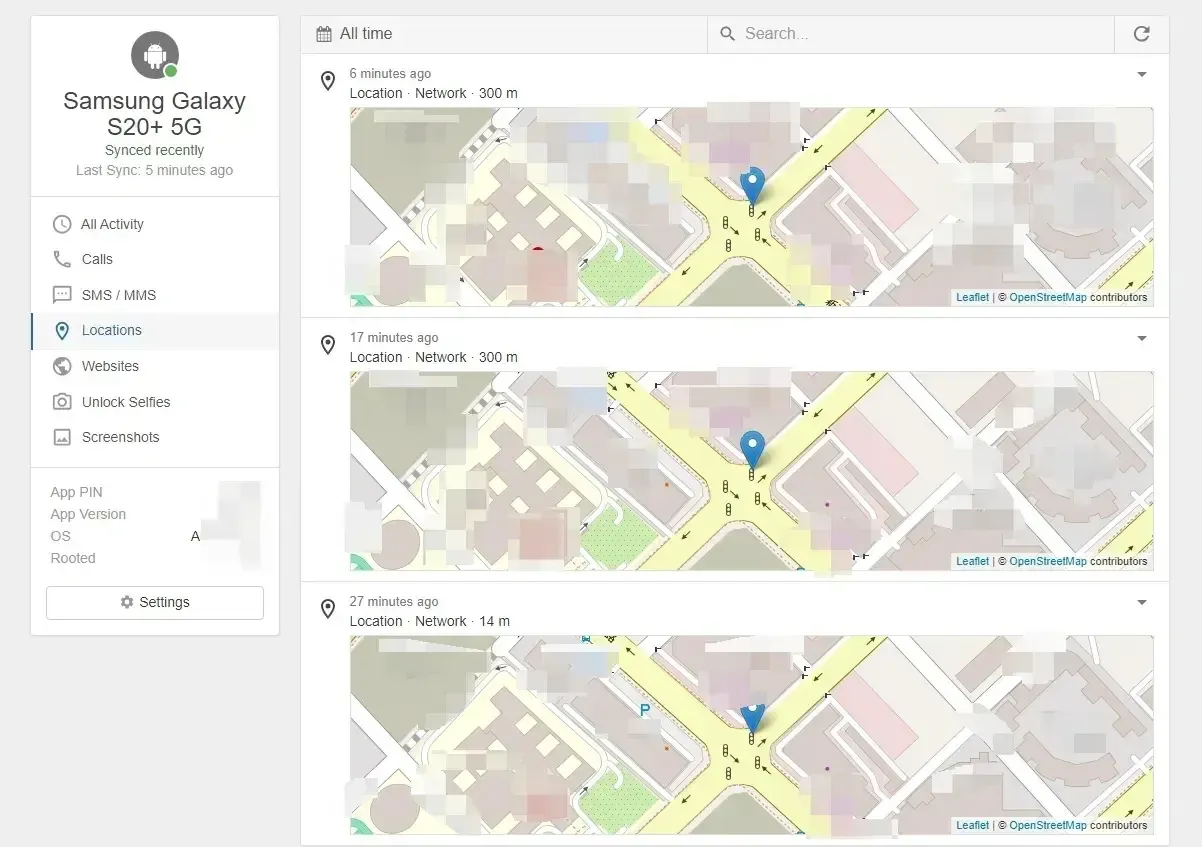Viewport: 1202px width, 847px height.
Task: Click the SMS / MMS message bubble icon
Action: click(x=62, y=295)
